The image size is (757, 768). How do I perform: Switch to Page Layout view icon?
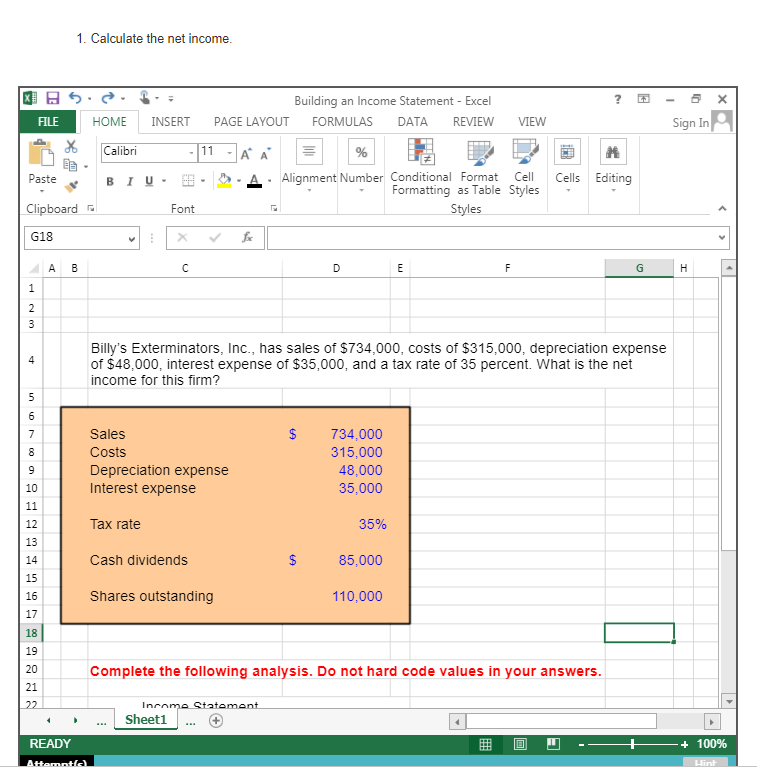click(520, 744)
